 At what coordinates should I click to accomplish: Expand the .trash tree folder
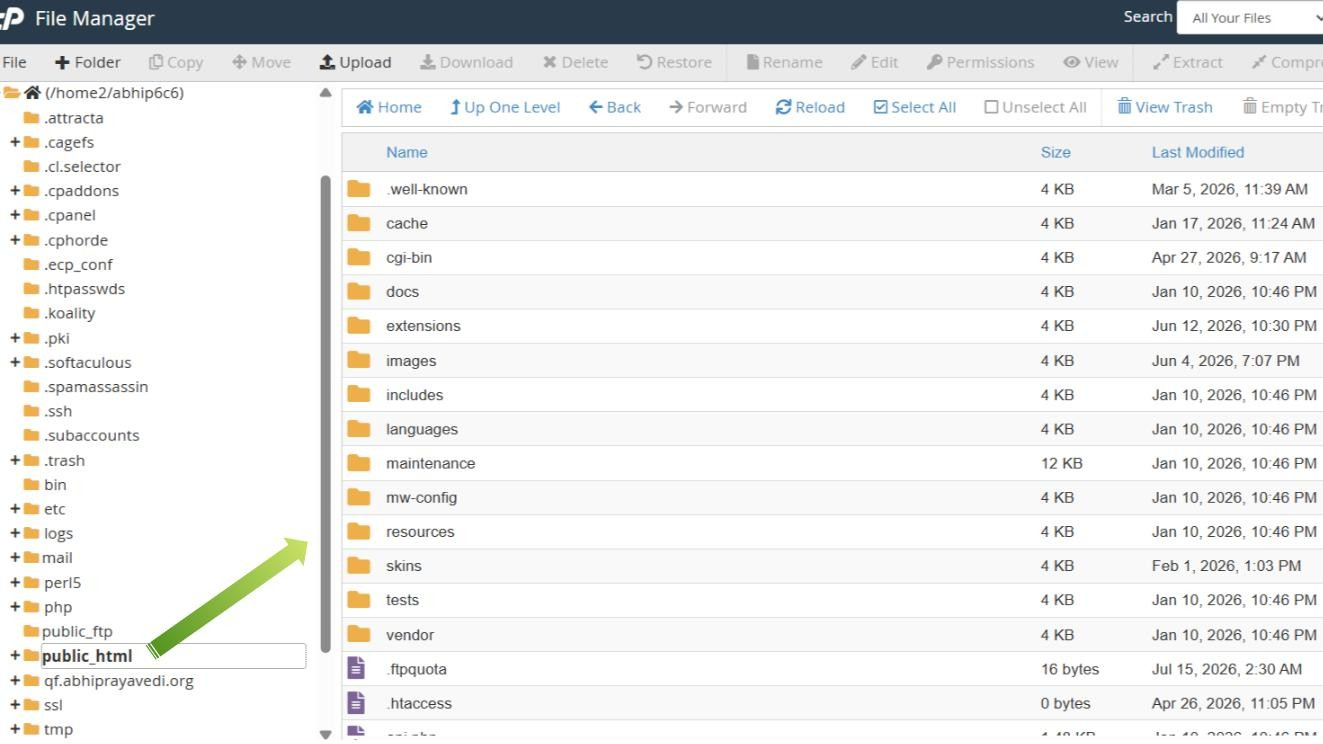(15, 460)
